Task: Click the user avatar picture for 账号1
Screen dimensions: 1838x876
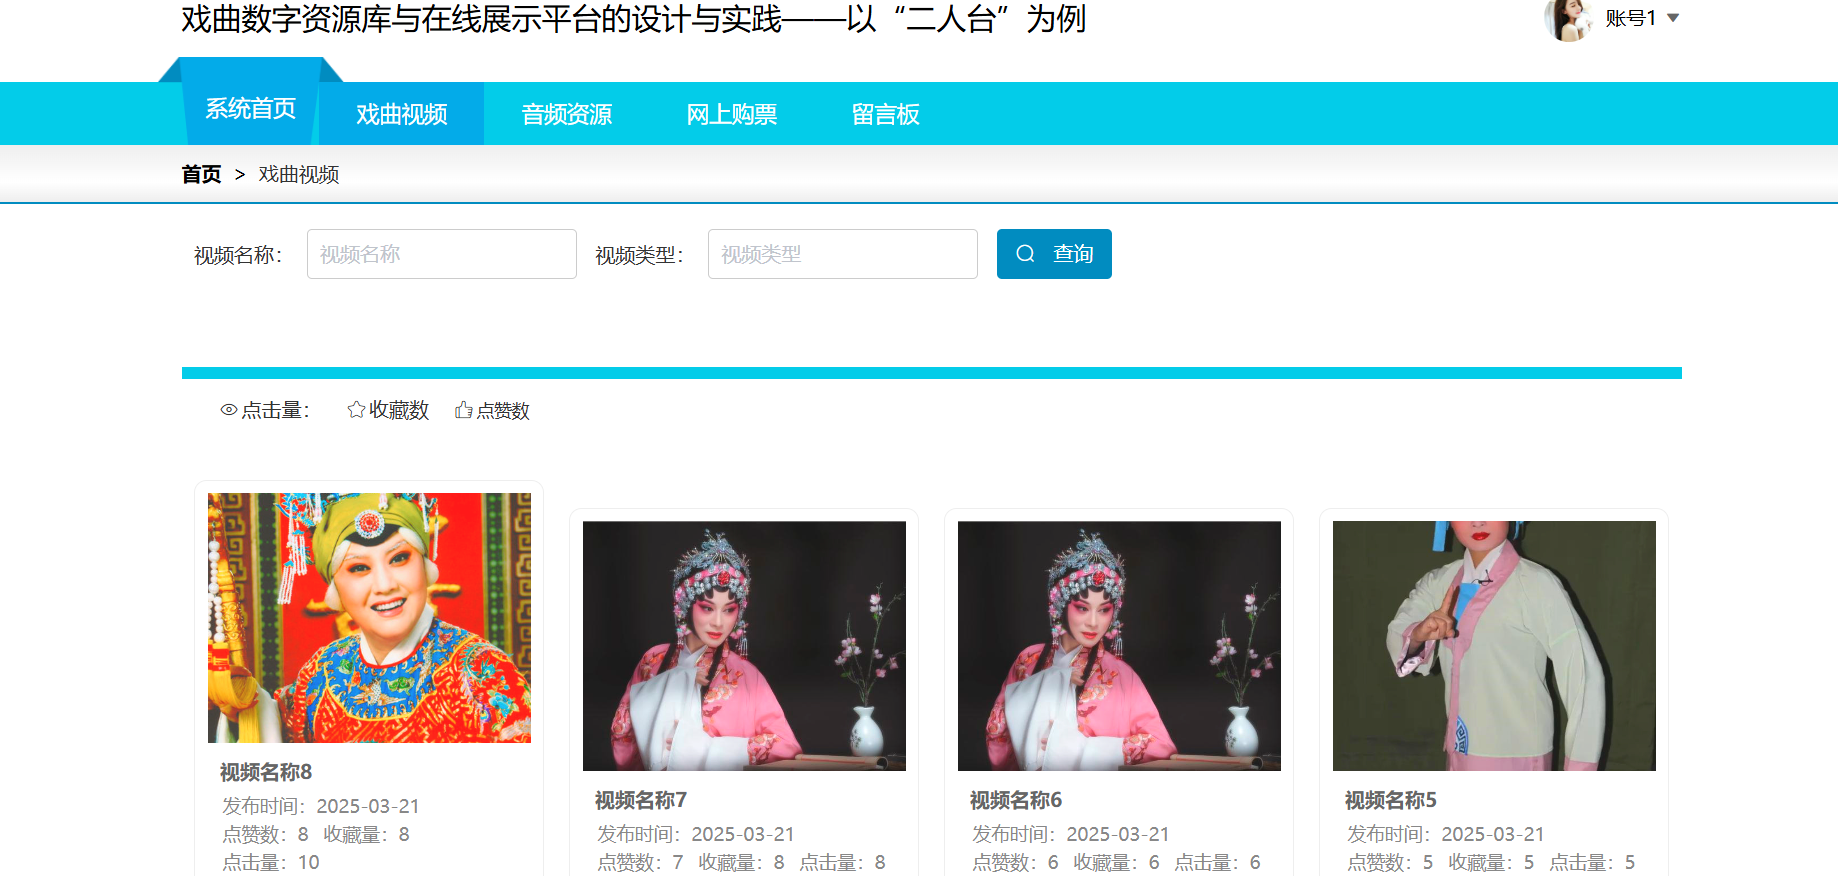Action: [x=1568, y=18]
